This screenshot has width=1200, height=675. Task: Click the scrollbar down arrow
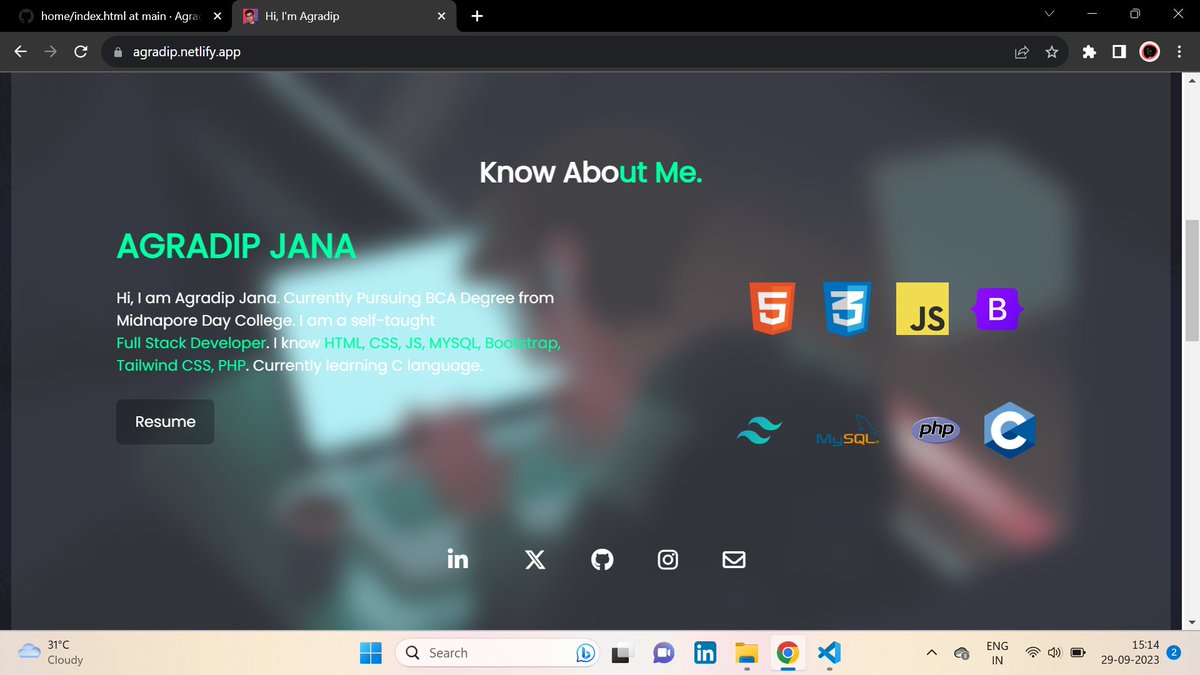point(1191,621)
